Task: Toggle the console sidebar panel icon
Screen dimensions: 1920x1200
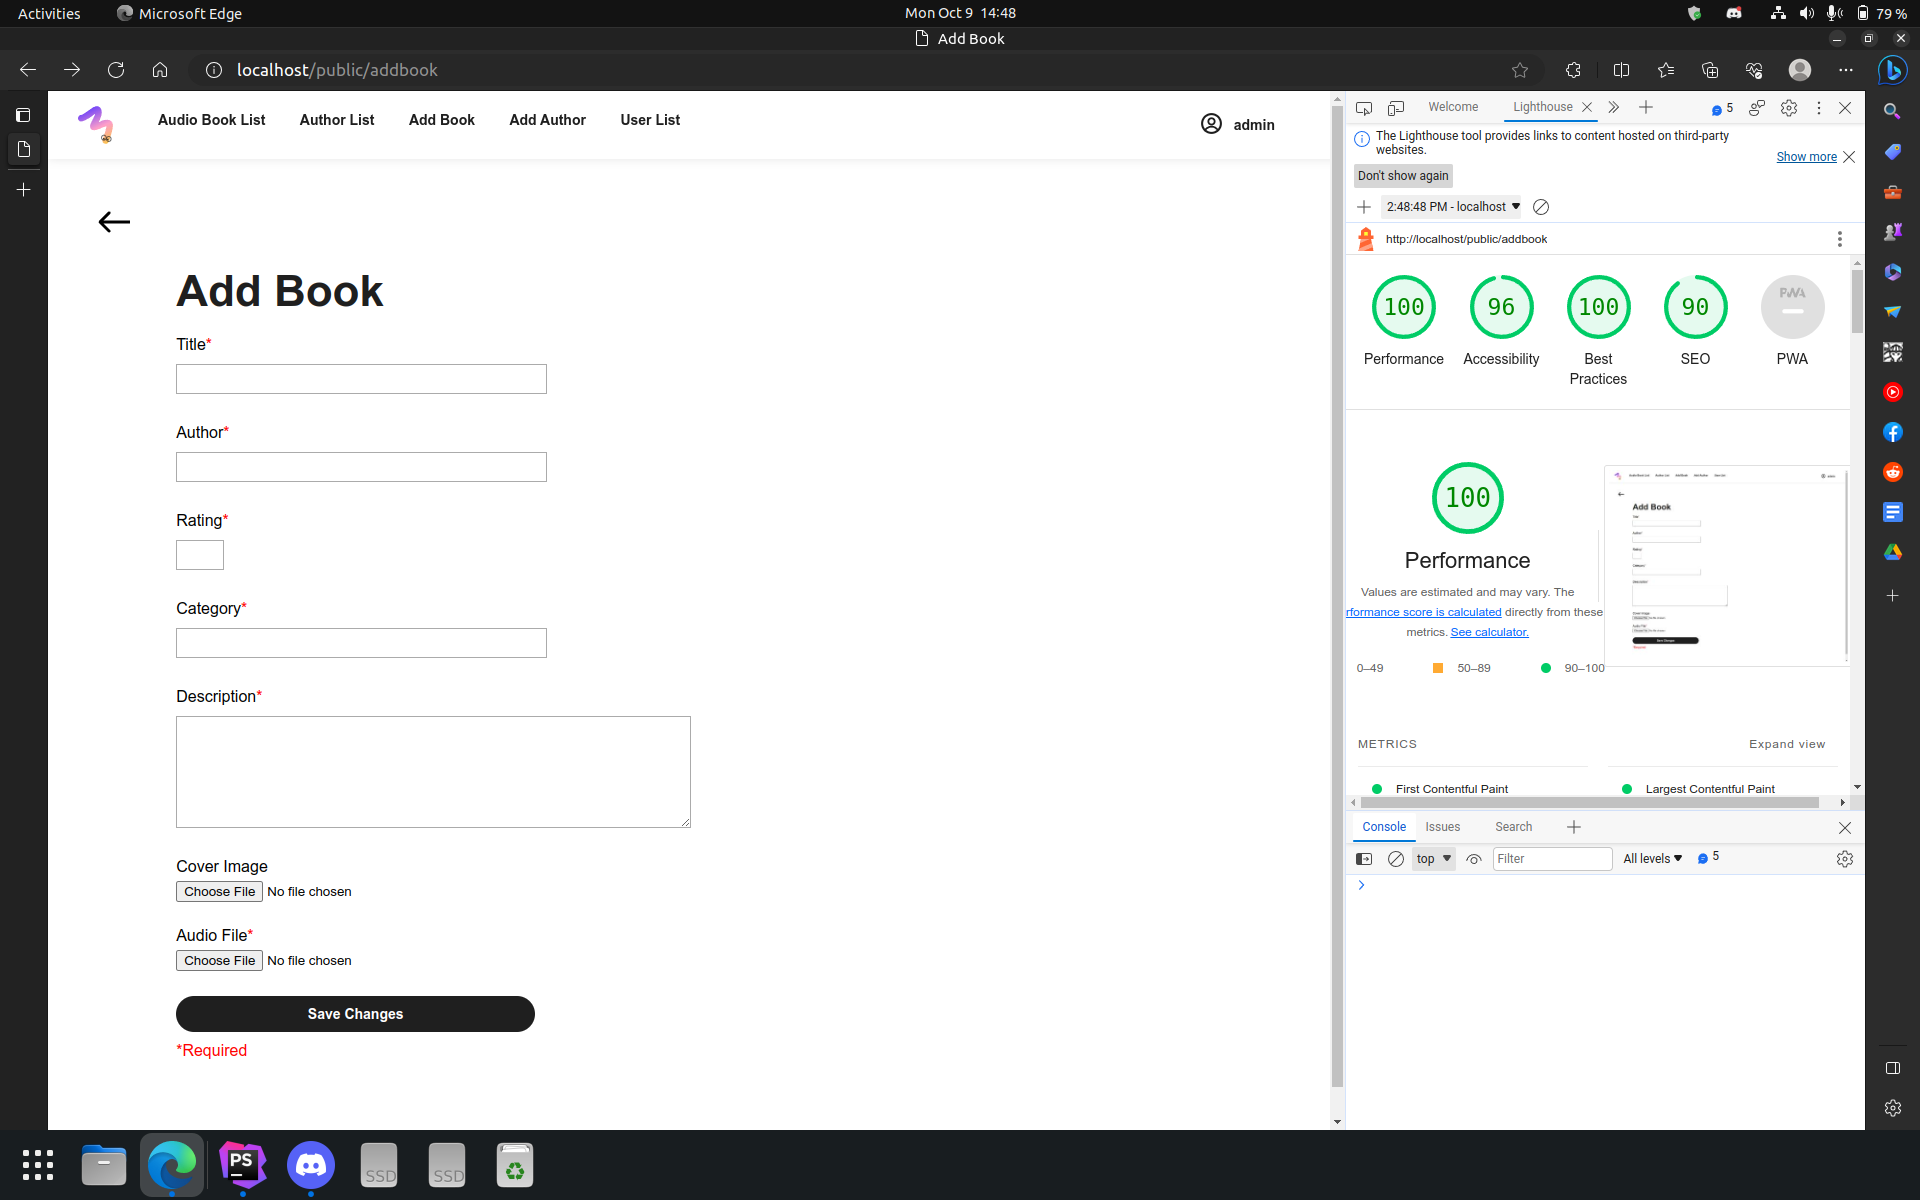Action: 1364,859
